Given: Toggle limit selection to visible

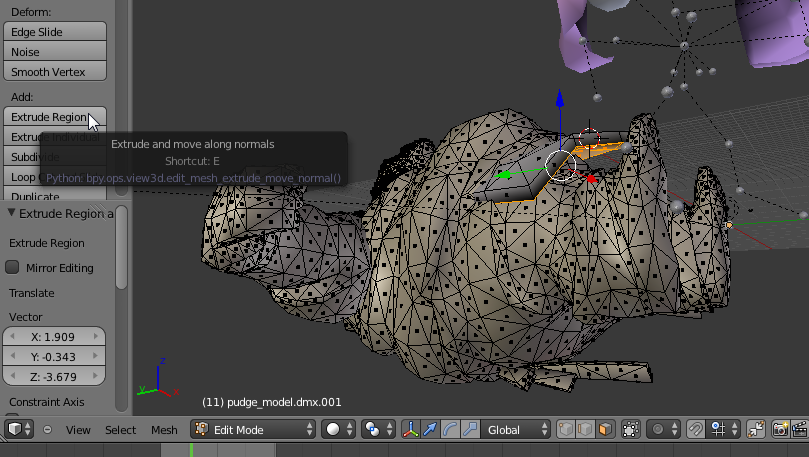Looking at the screenshot, I should pos(630,429).
